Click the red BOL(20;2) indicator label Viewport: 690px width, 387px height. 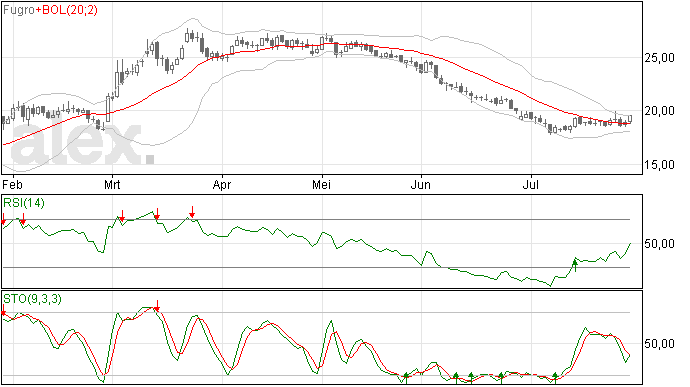[70, 10]
